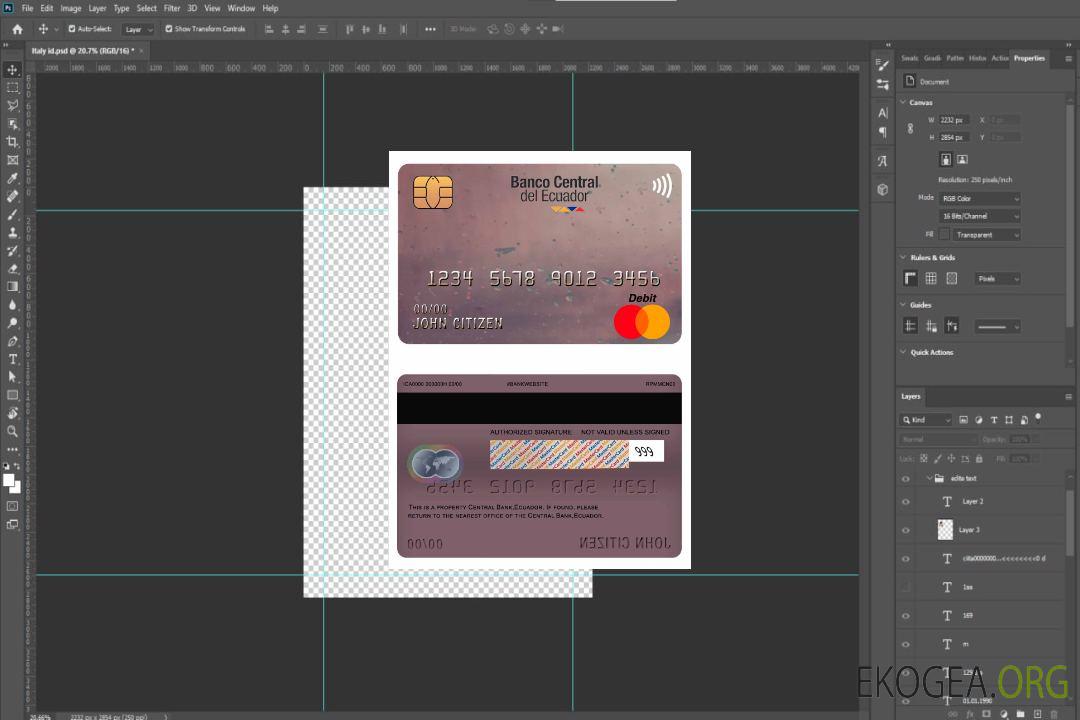The height and width of the screenshot is (720, 1080).
Task: Open the Fill Transparent dropdown
Action: (986, 235)
